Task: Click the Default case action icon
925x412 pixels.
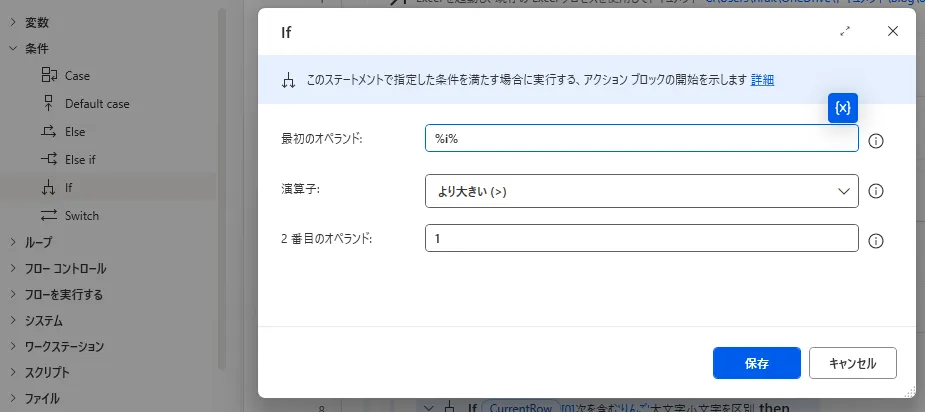Action: tap(49, 103)
